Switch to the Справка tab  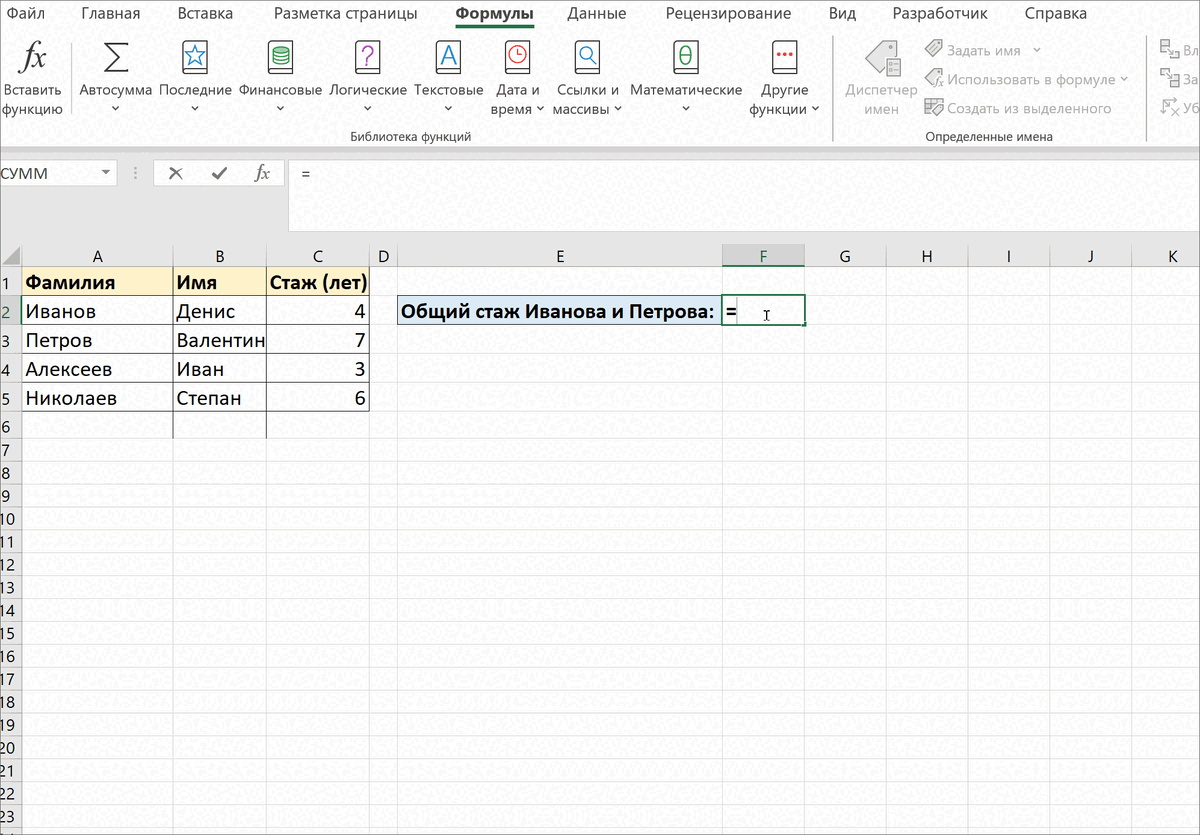tap(1055, 14)
